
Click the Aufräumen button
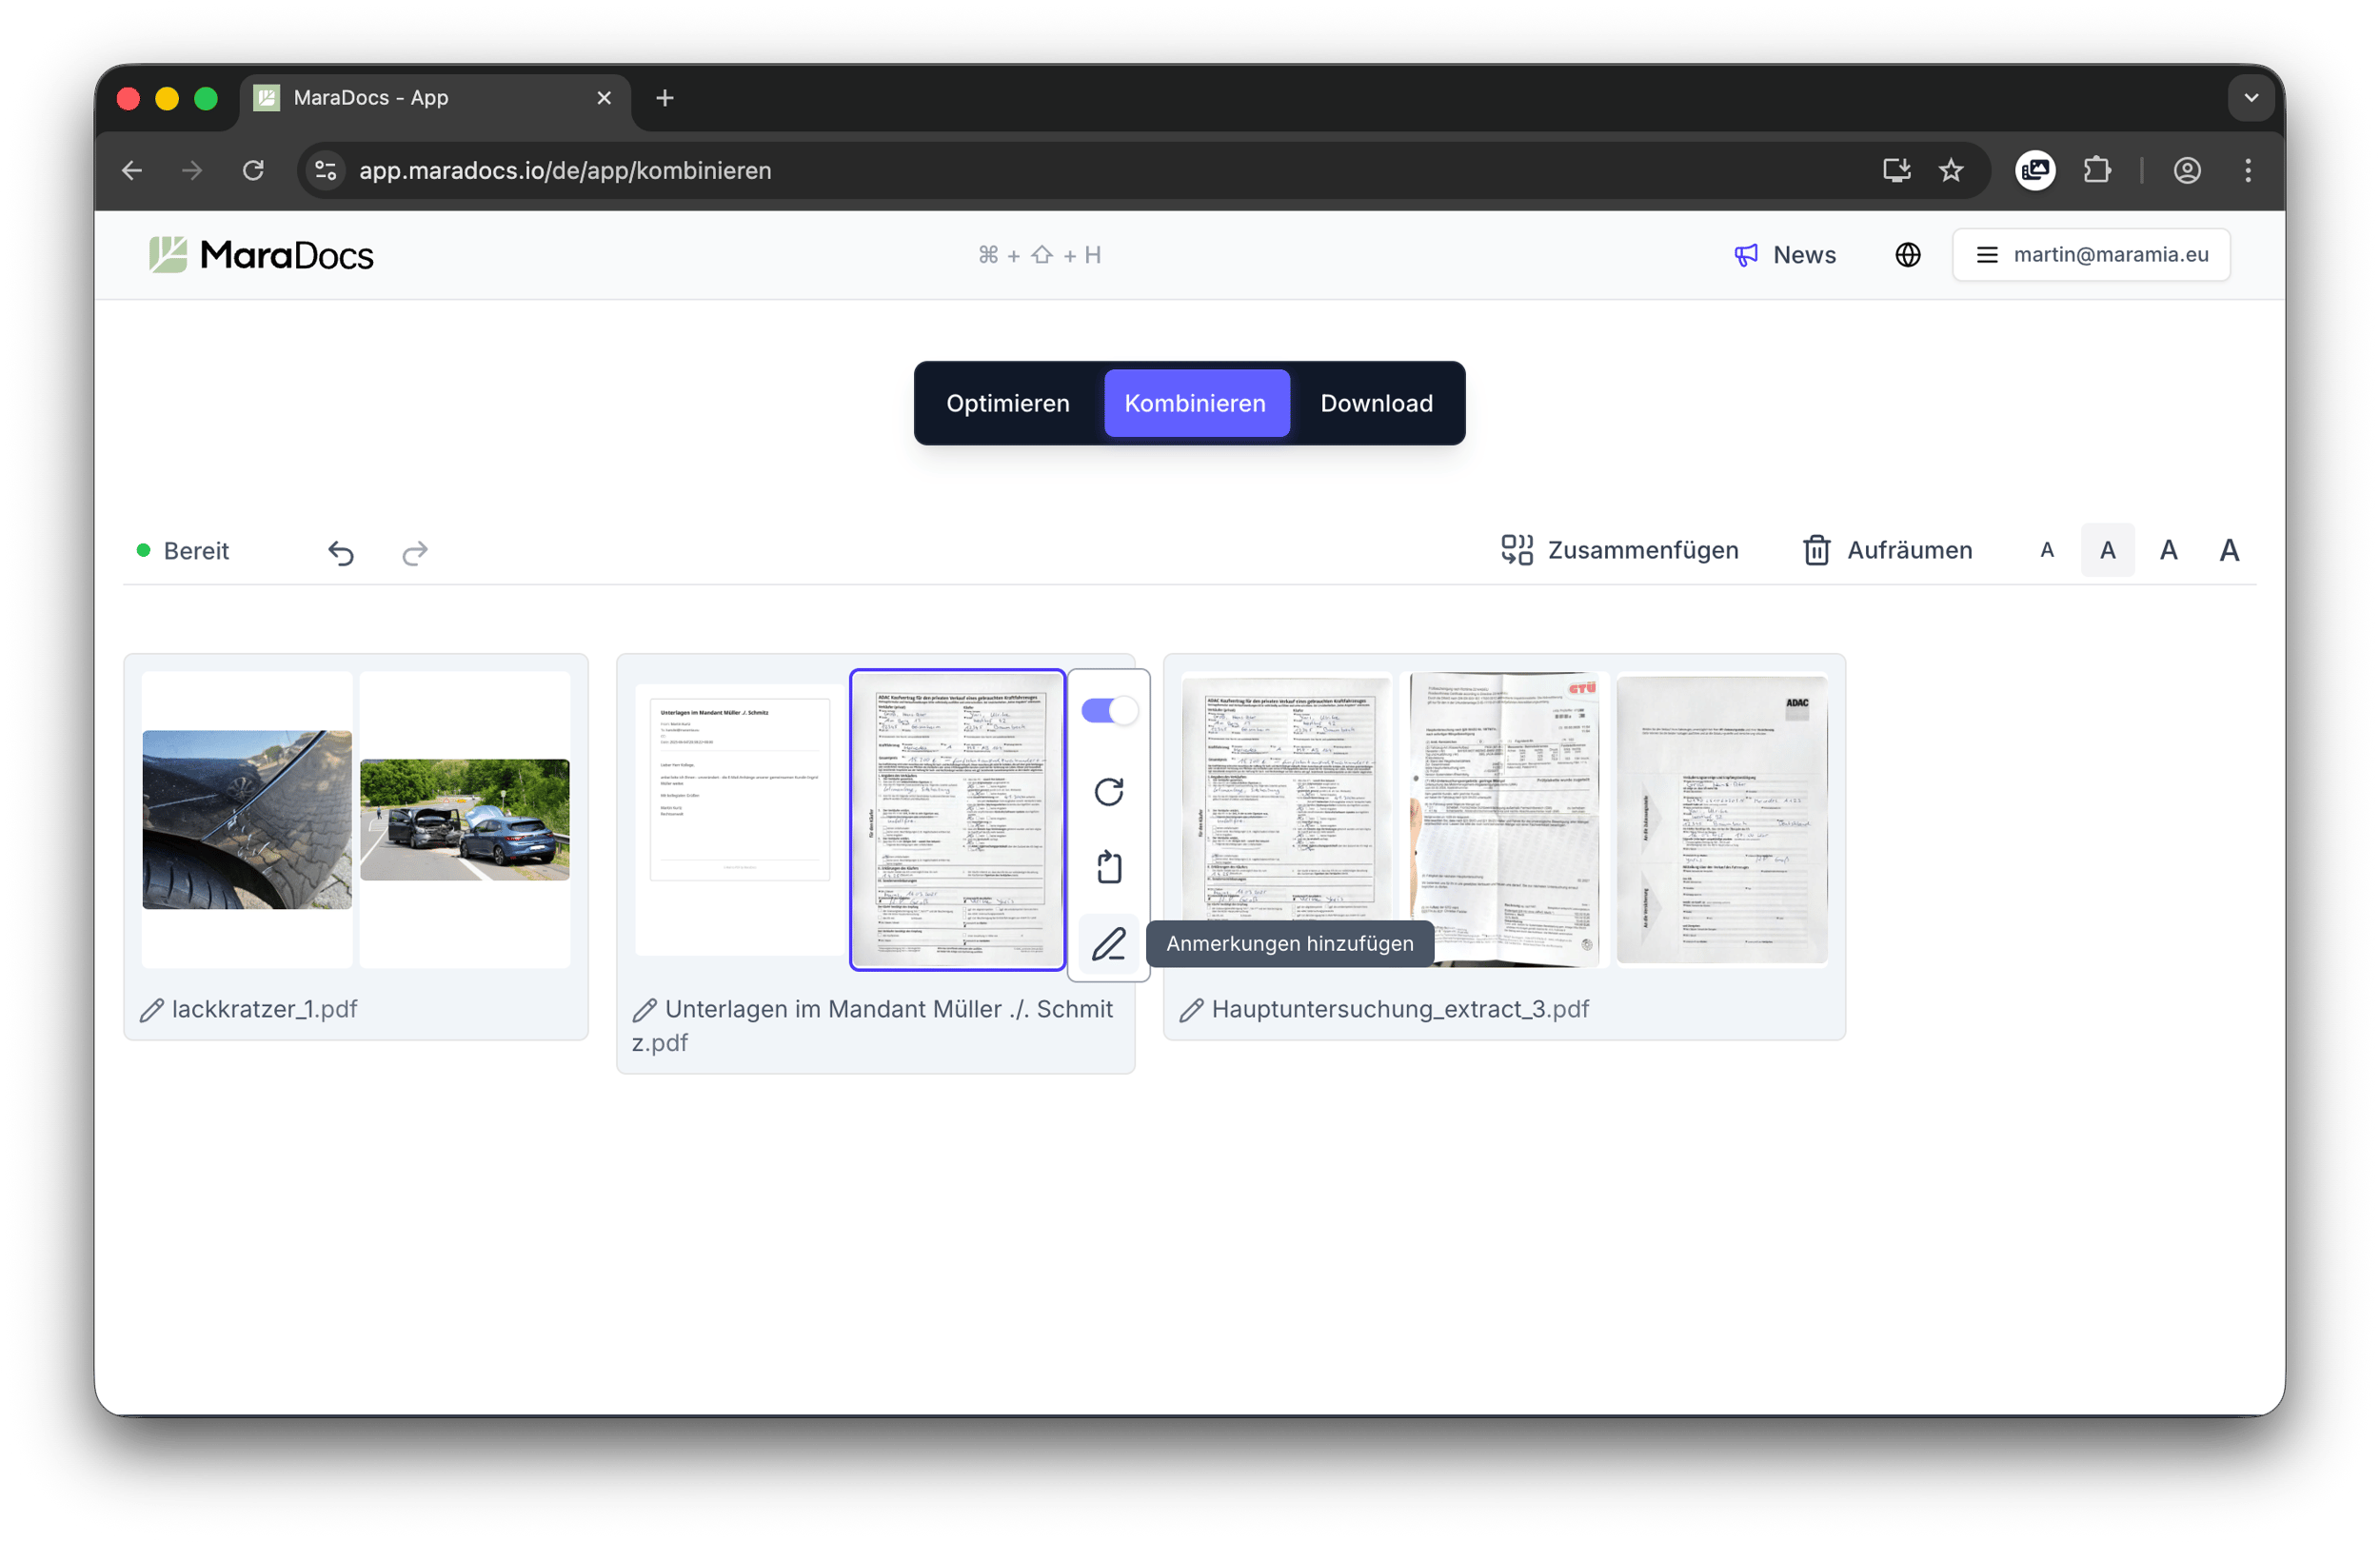(1887, 550)
